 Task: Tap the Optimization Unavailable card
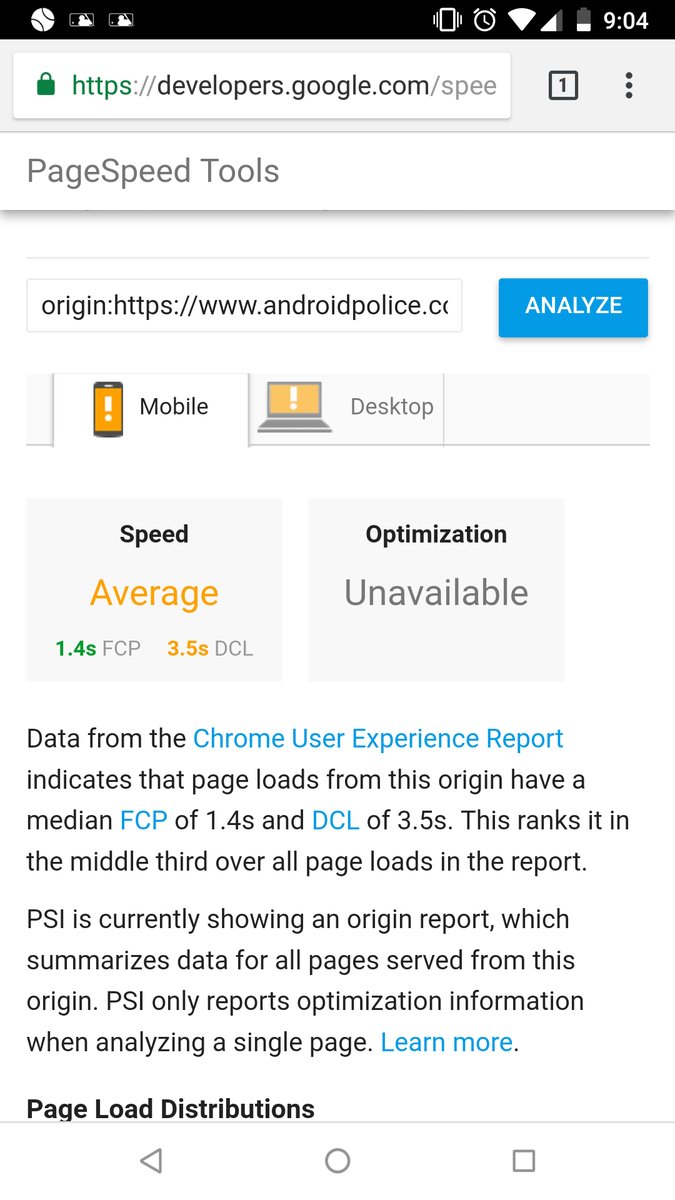coord(436,590)
